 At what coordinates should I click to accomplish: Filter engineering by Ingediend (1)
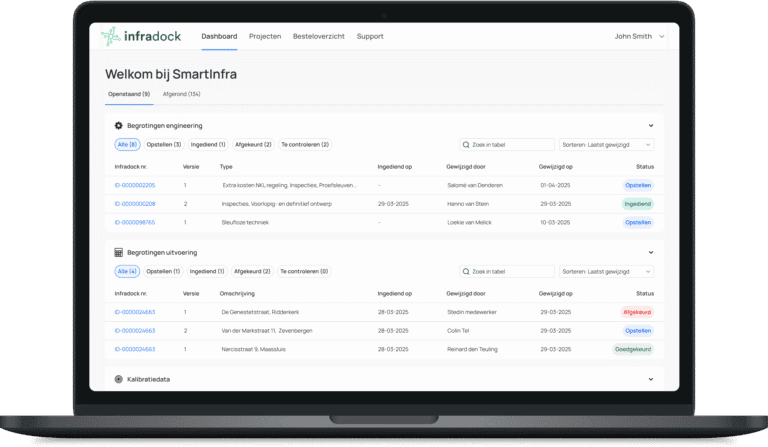[x=208, y=145]
